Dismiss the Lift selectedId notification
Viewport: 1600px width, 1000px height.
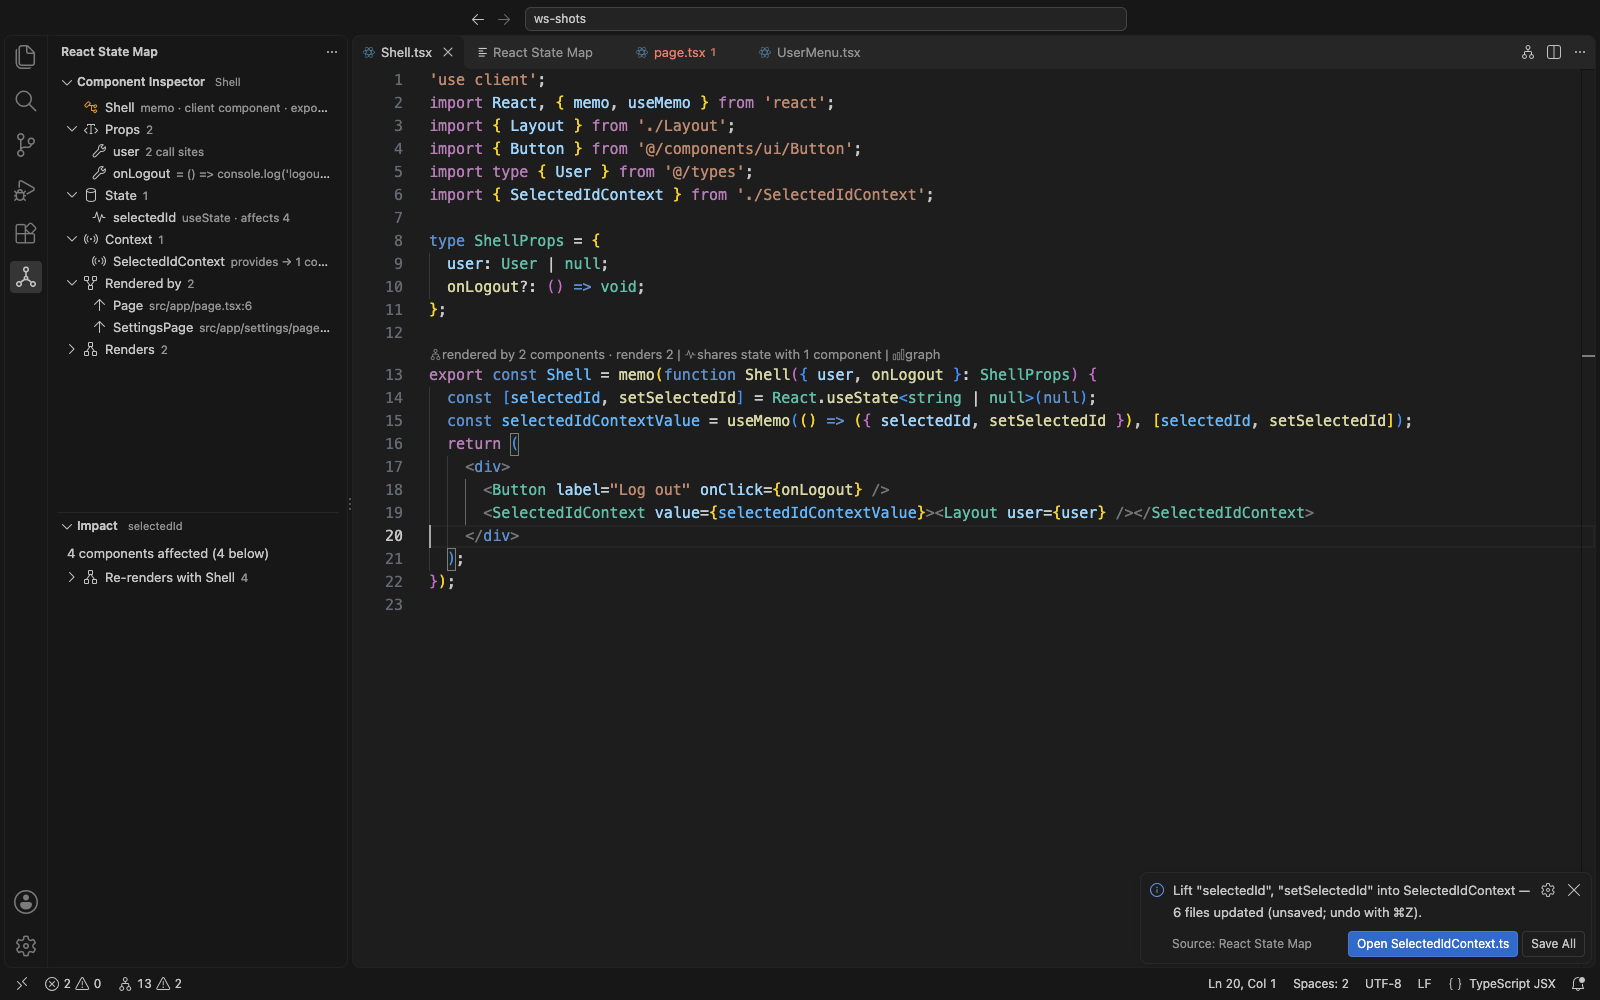1574,890
